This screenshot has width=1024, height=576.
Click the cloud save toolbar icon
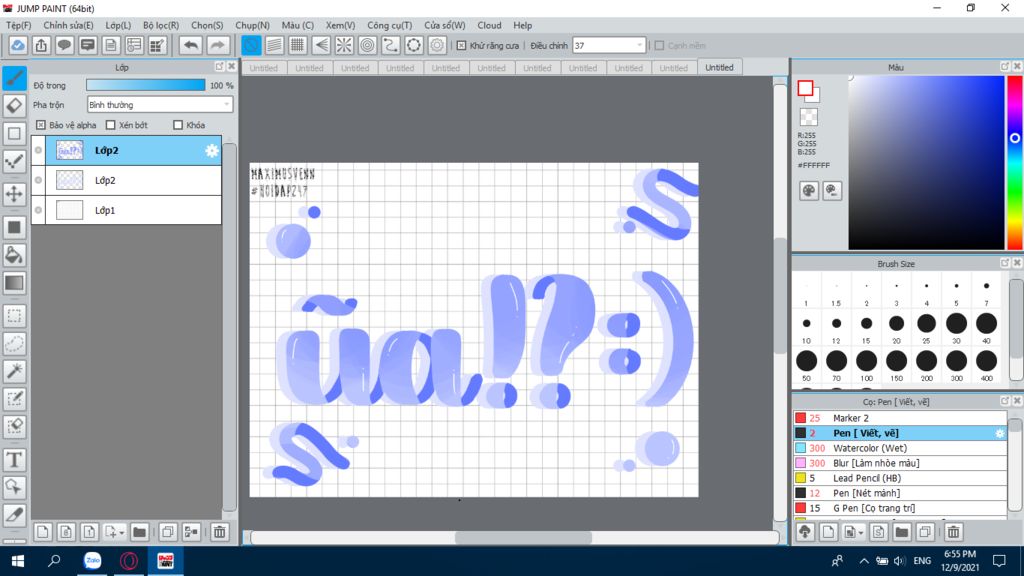pyautogui.click(x=18, y=45)
